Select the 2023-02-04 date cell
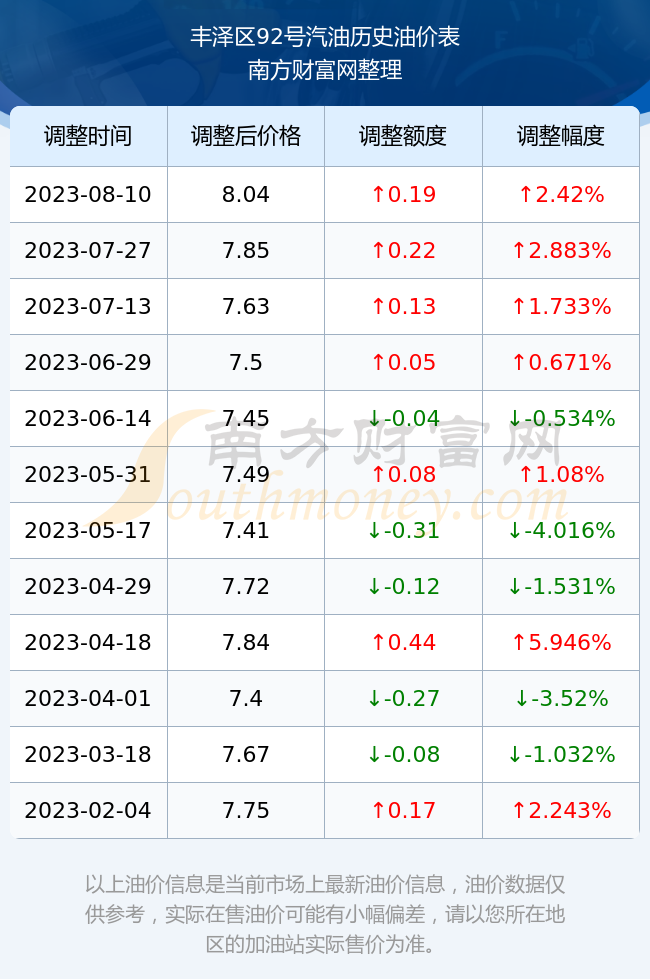The width and height of the screenshot is (650, 980). point(88,811)
